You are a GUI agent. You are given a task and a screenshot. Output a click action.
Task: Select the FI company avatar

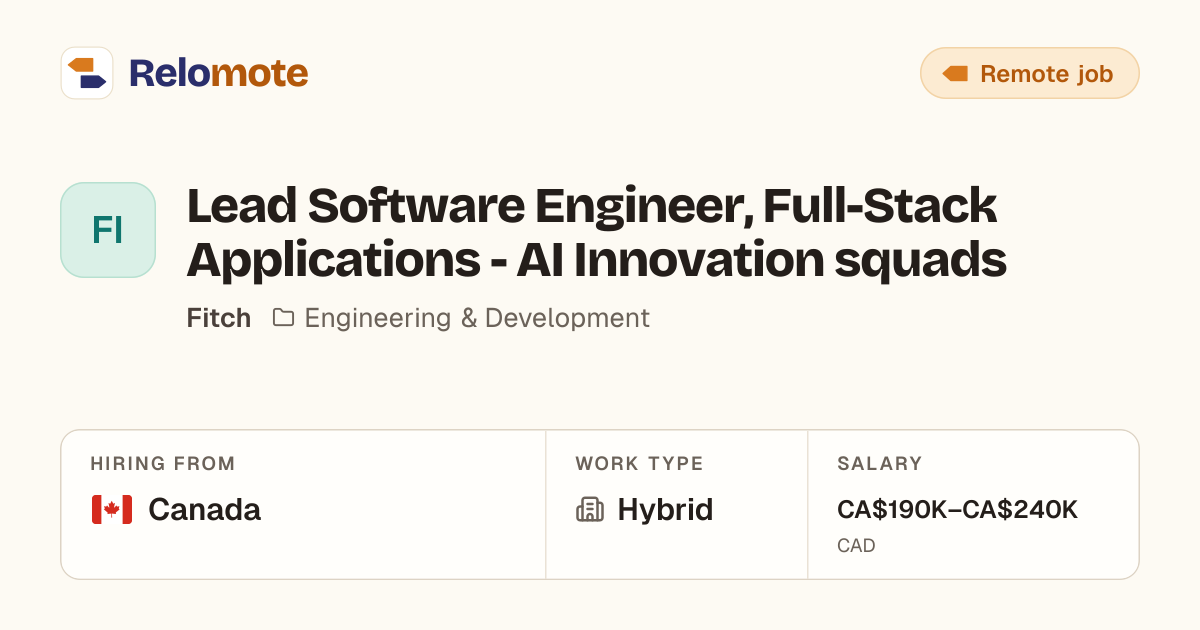click(x=108, y=230)
